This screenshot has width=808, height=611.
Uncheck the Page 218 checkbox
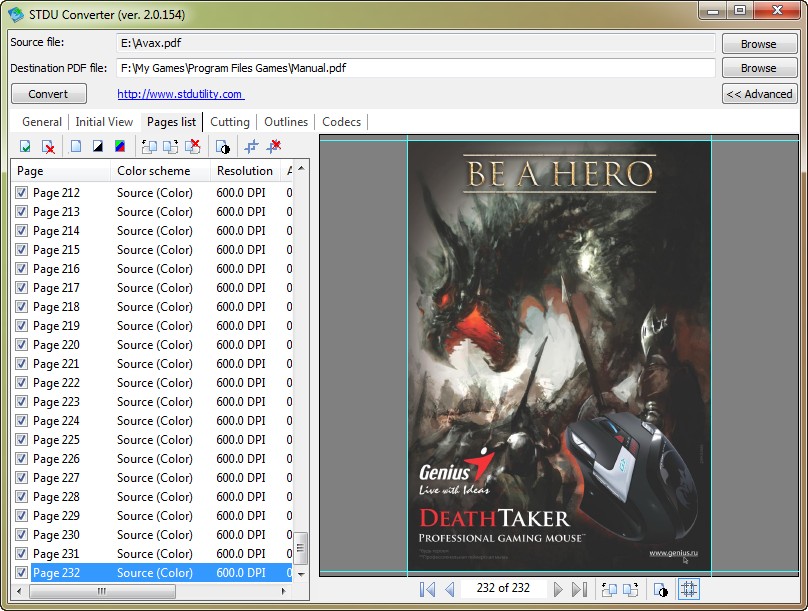pyautogui.click(x=21, y=307)
